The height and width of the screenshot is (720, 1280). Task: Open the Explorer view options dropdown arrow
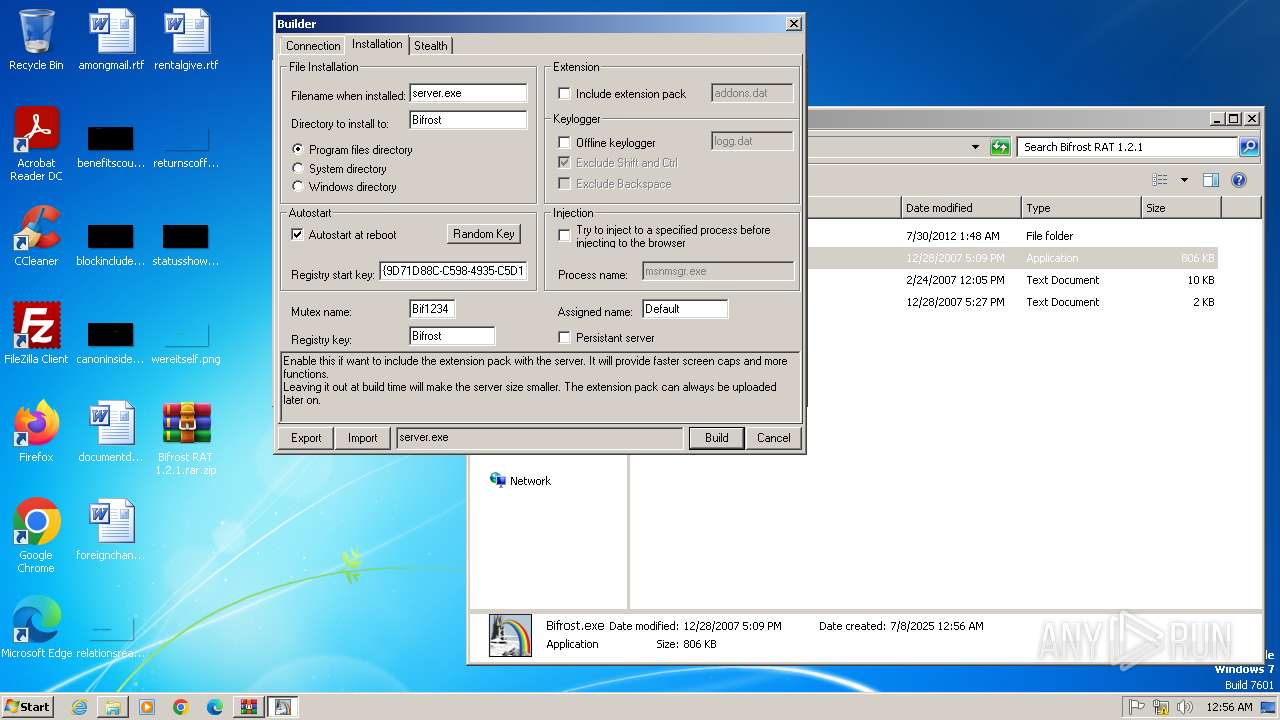[x=1185, y=180]
